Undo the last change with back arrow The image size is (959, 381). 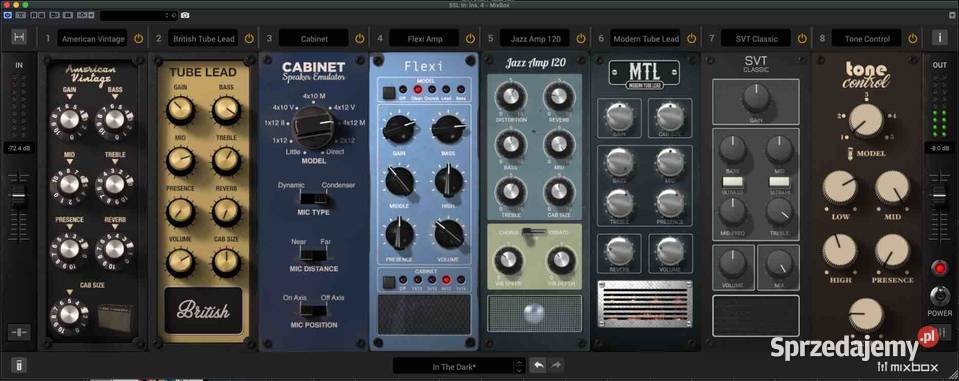click(x=538, y=366)
